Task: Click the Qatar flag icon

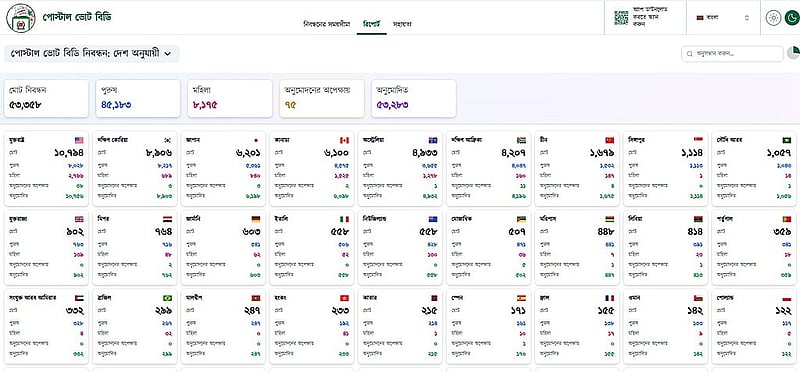Action: click(433, 298)
